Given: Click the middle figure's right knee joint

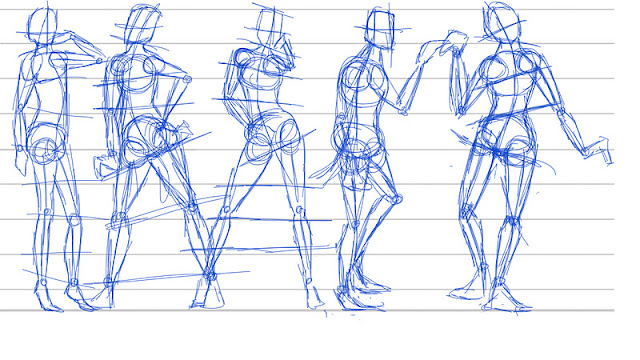Looking at the screenshot, I should [300, 210].
